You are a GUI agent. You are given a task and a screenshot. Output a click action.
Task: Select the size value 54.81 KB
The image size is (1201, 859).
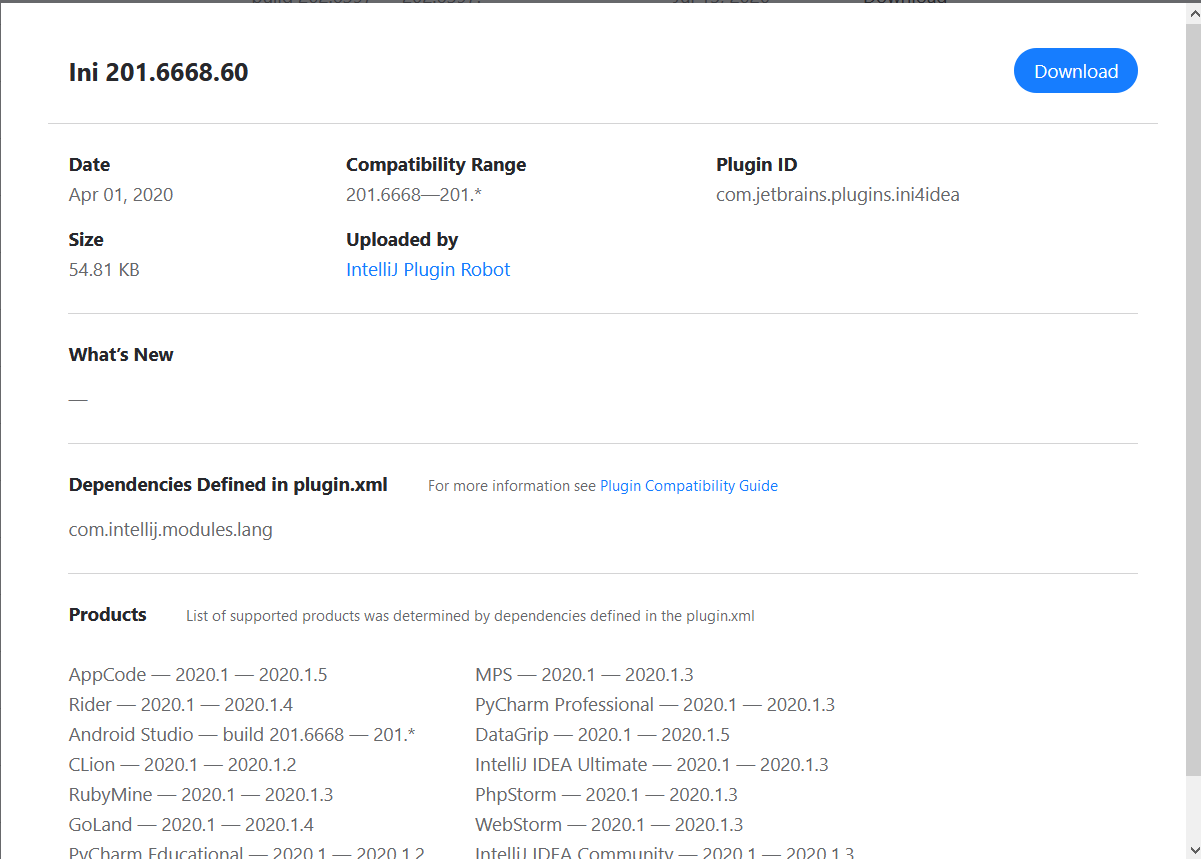[104, 270]
